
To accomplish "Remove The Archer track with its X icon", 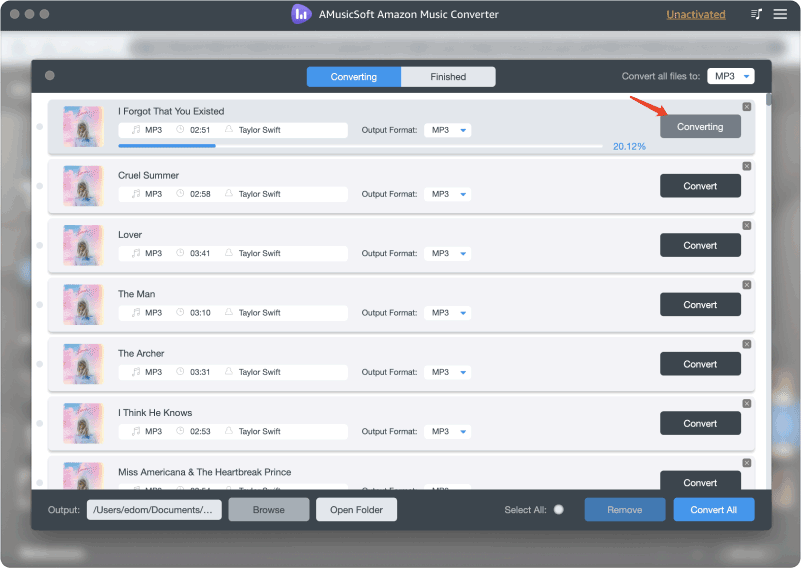I will 747,344.
